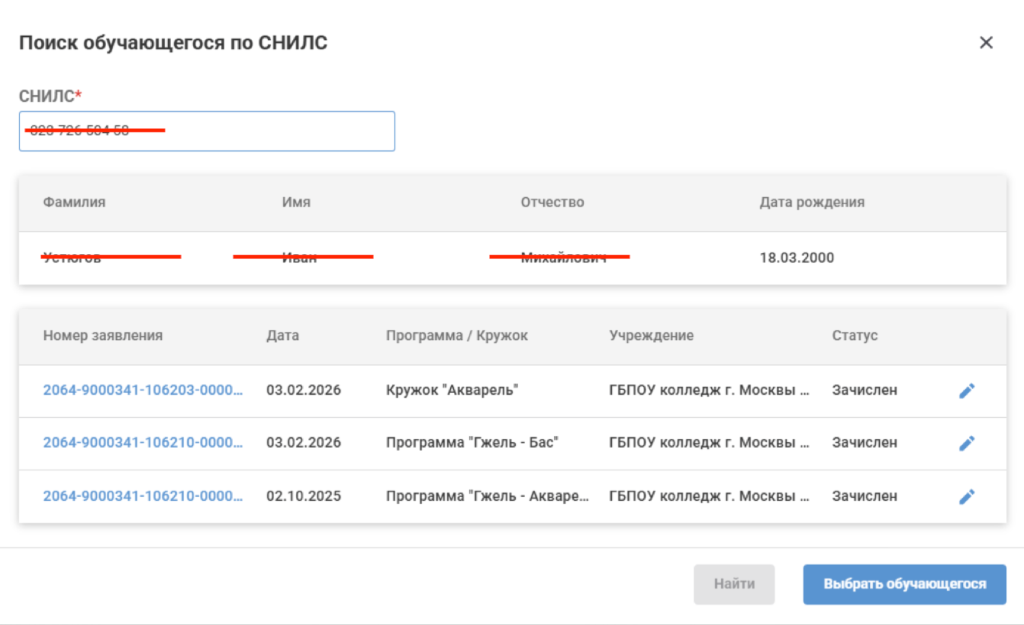Click pencil icon for 02.10.2025 application
The height and width of the screenshot is (625, 1024).
tap(967, 496)
